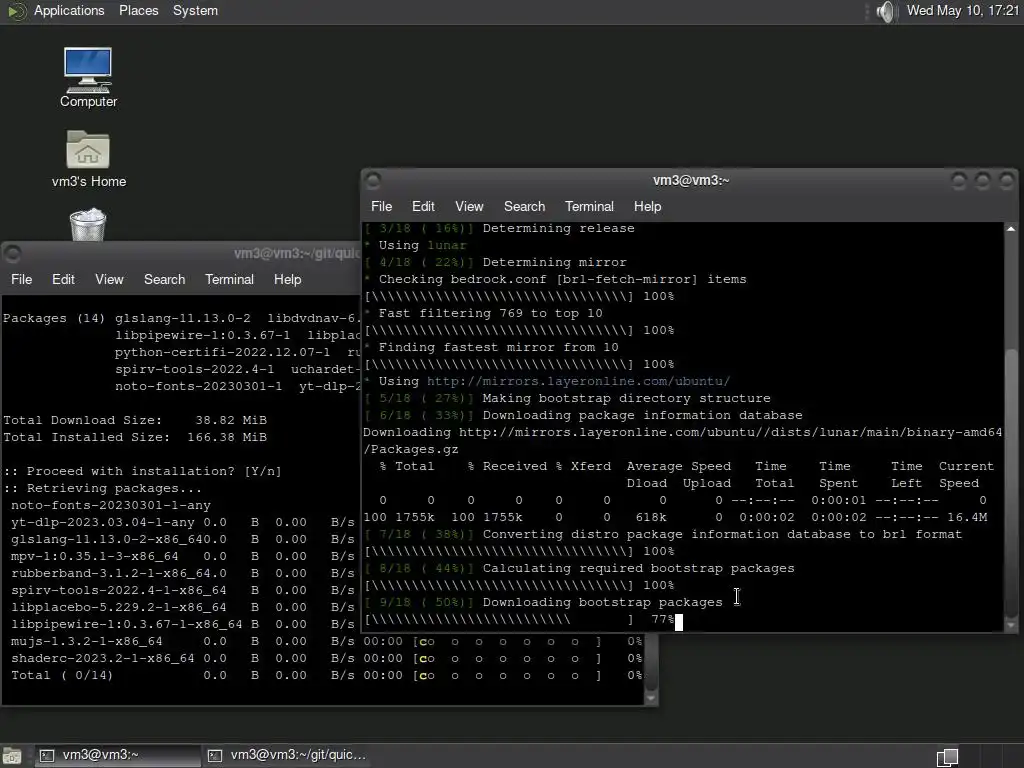
Task: Open Help menu in the git/quic terminal window
Action: pyautogui.click(x=287, y=280)
